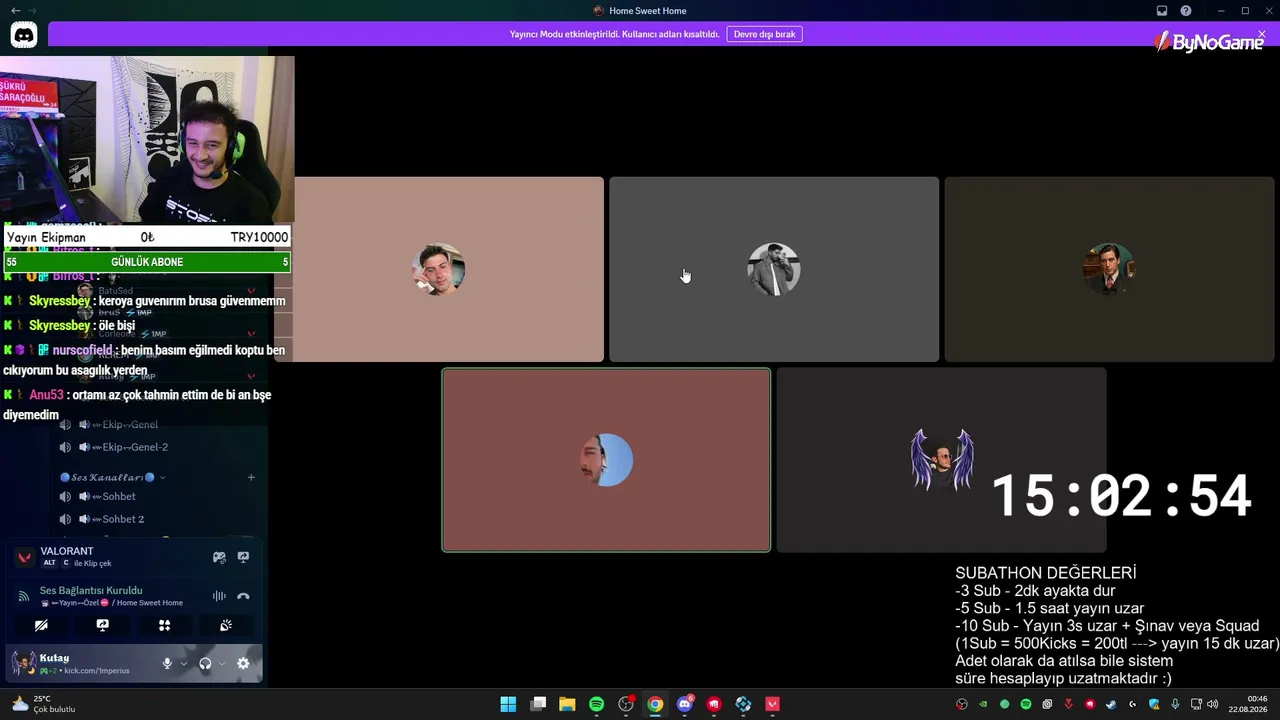Select the call tile with tuxedo avatar
Image resolution: width=1280 pixels, height=720 pixels.
click(x=1109, y=269)
